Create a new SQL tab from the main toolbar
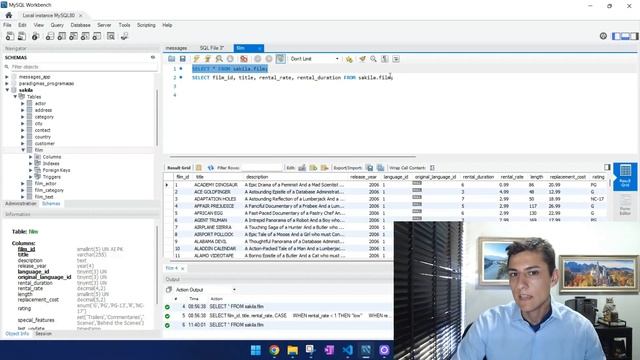640x360 pixels. coord(10,36)
